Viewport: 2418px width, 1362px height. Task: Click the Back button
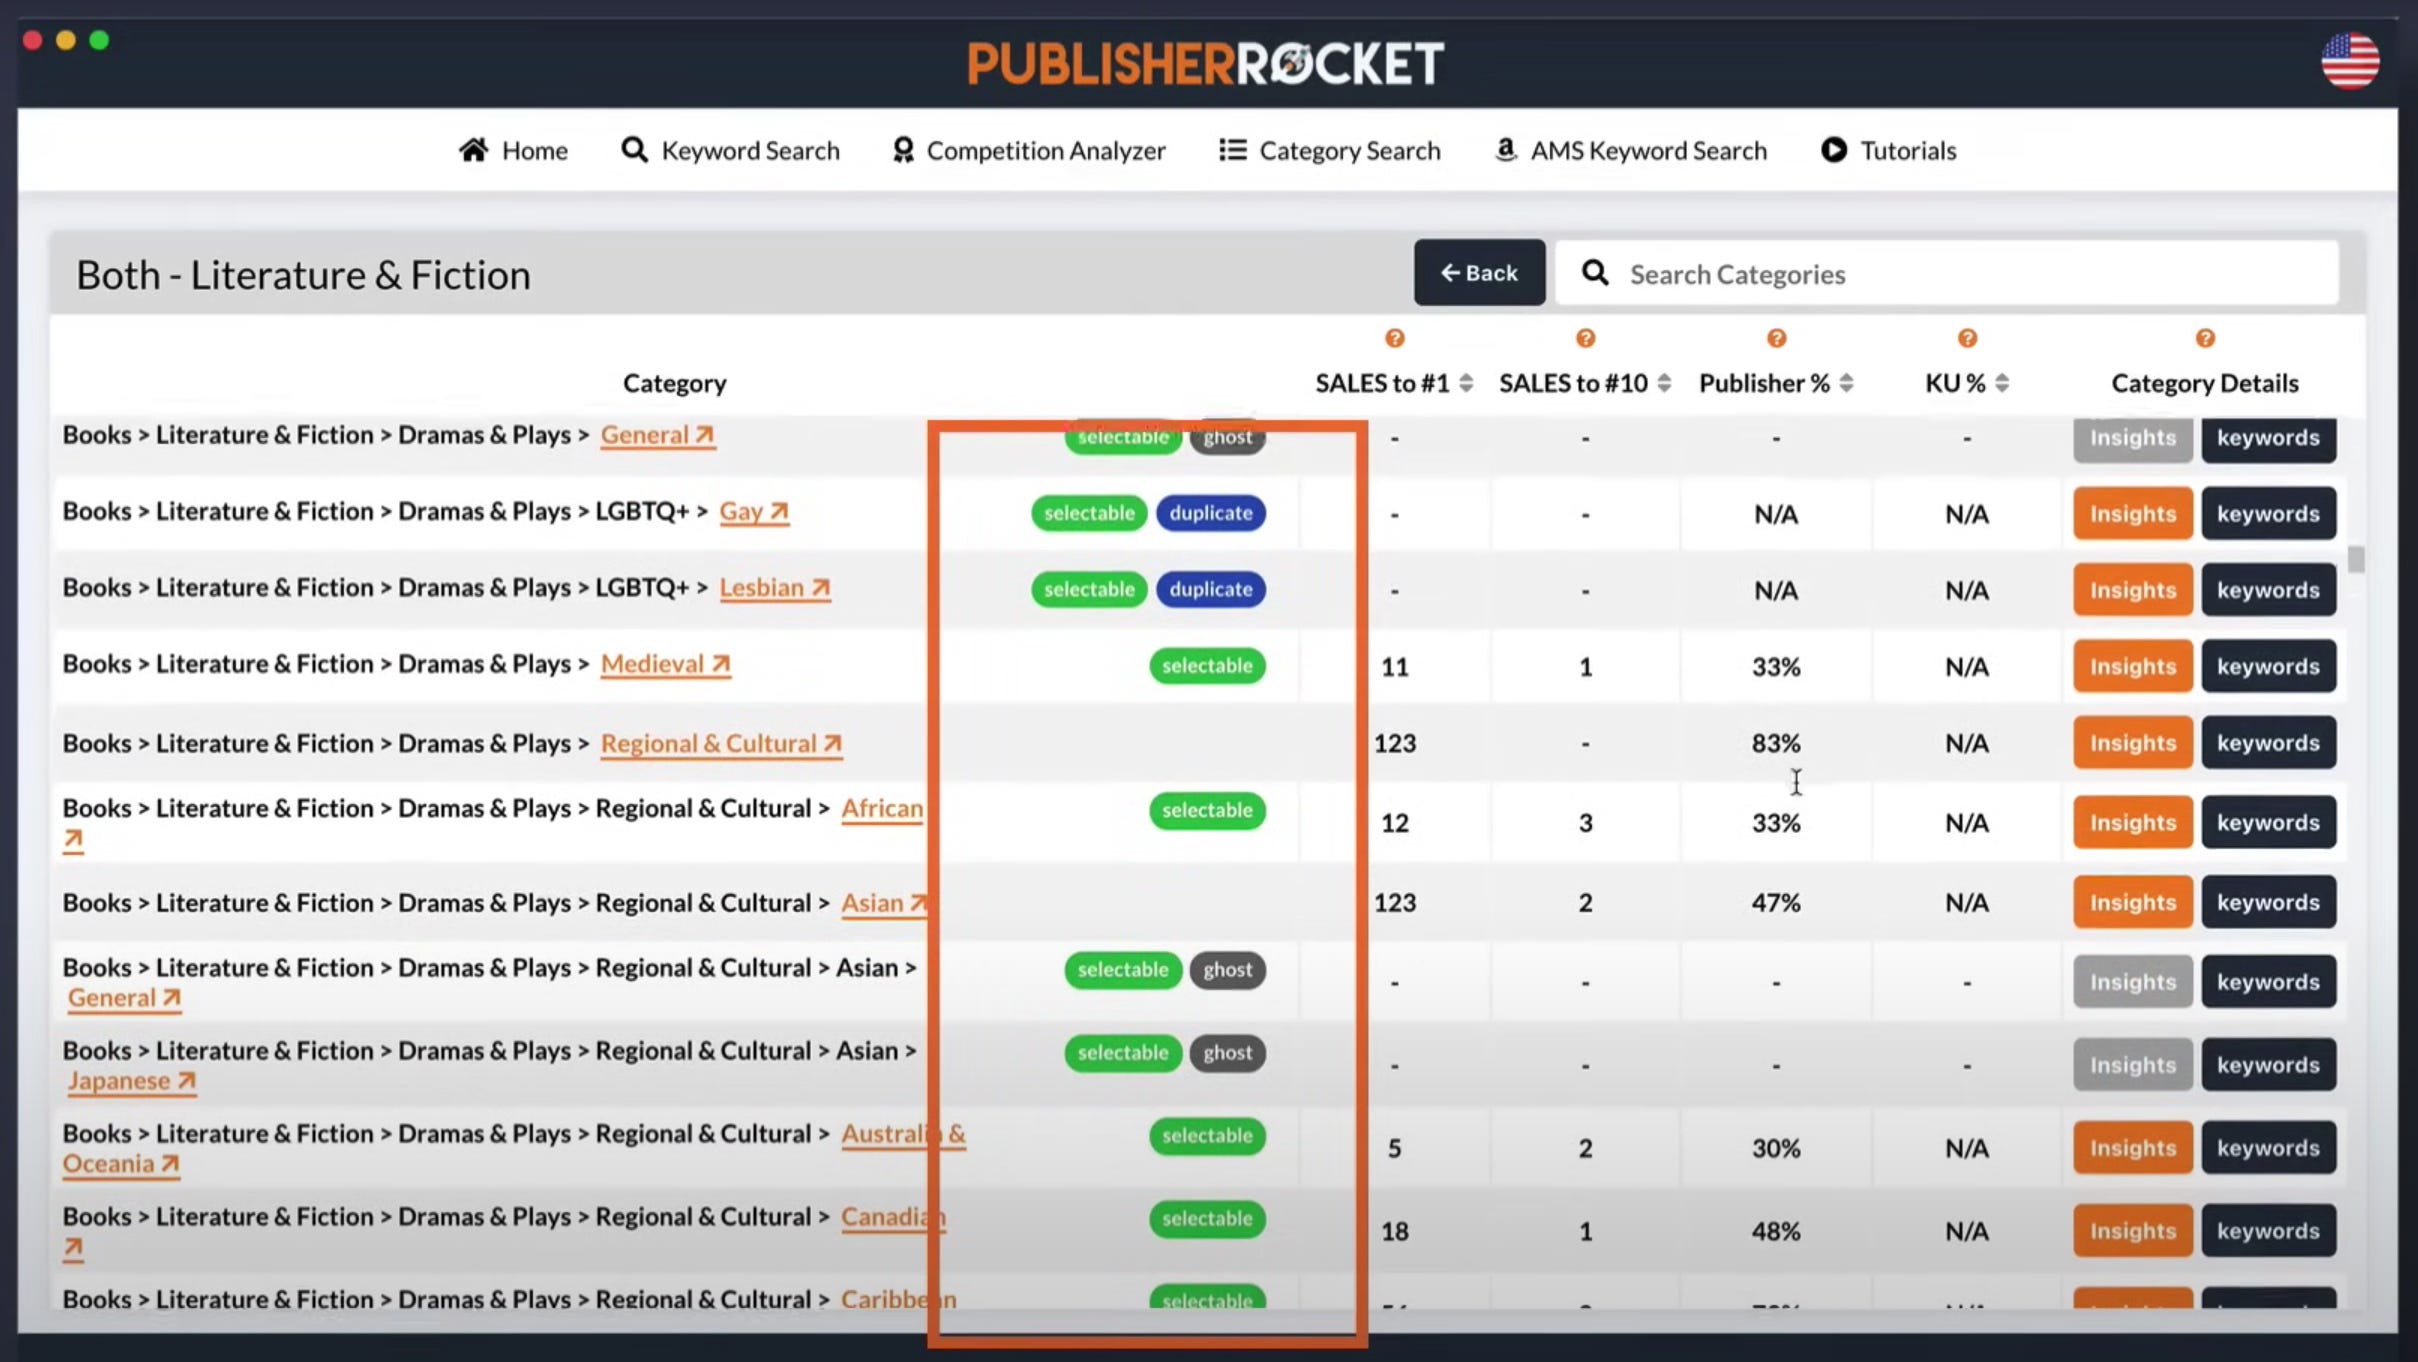(x=1479, y=272)
